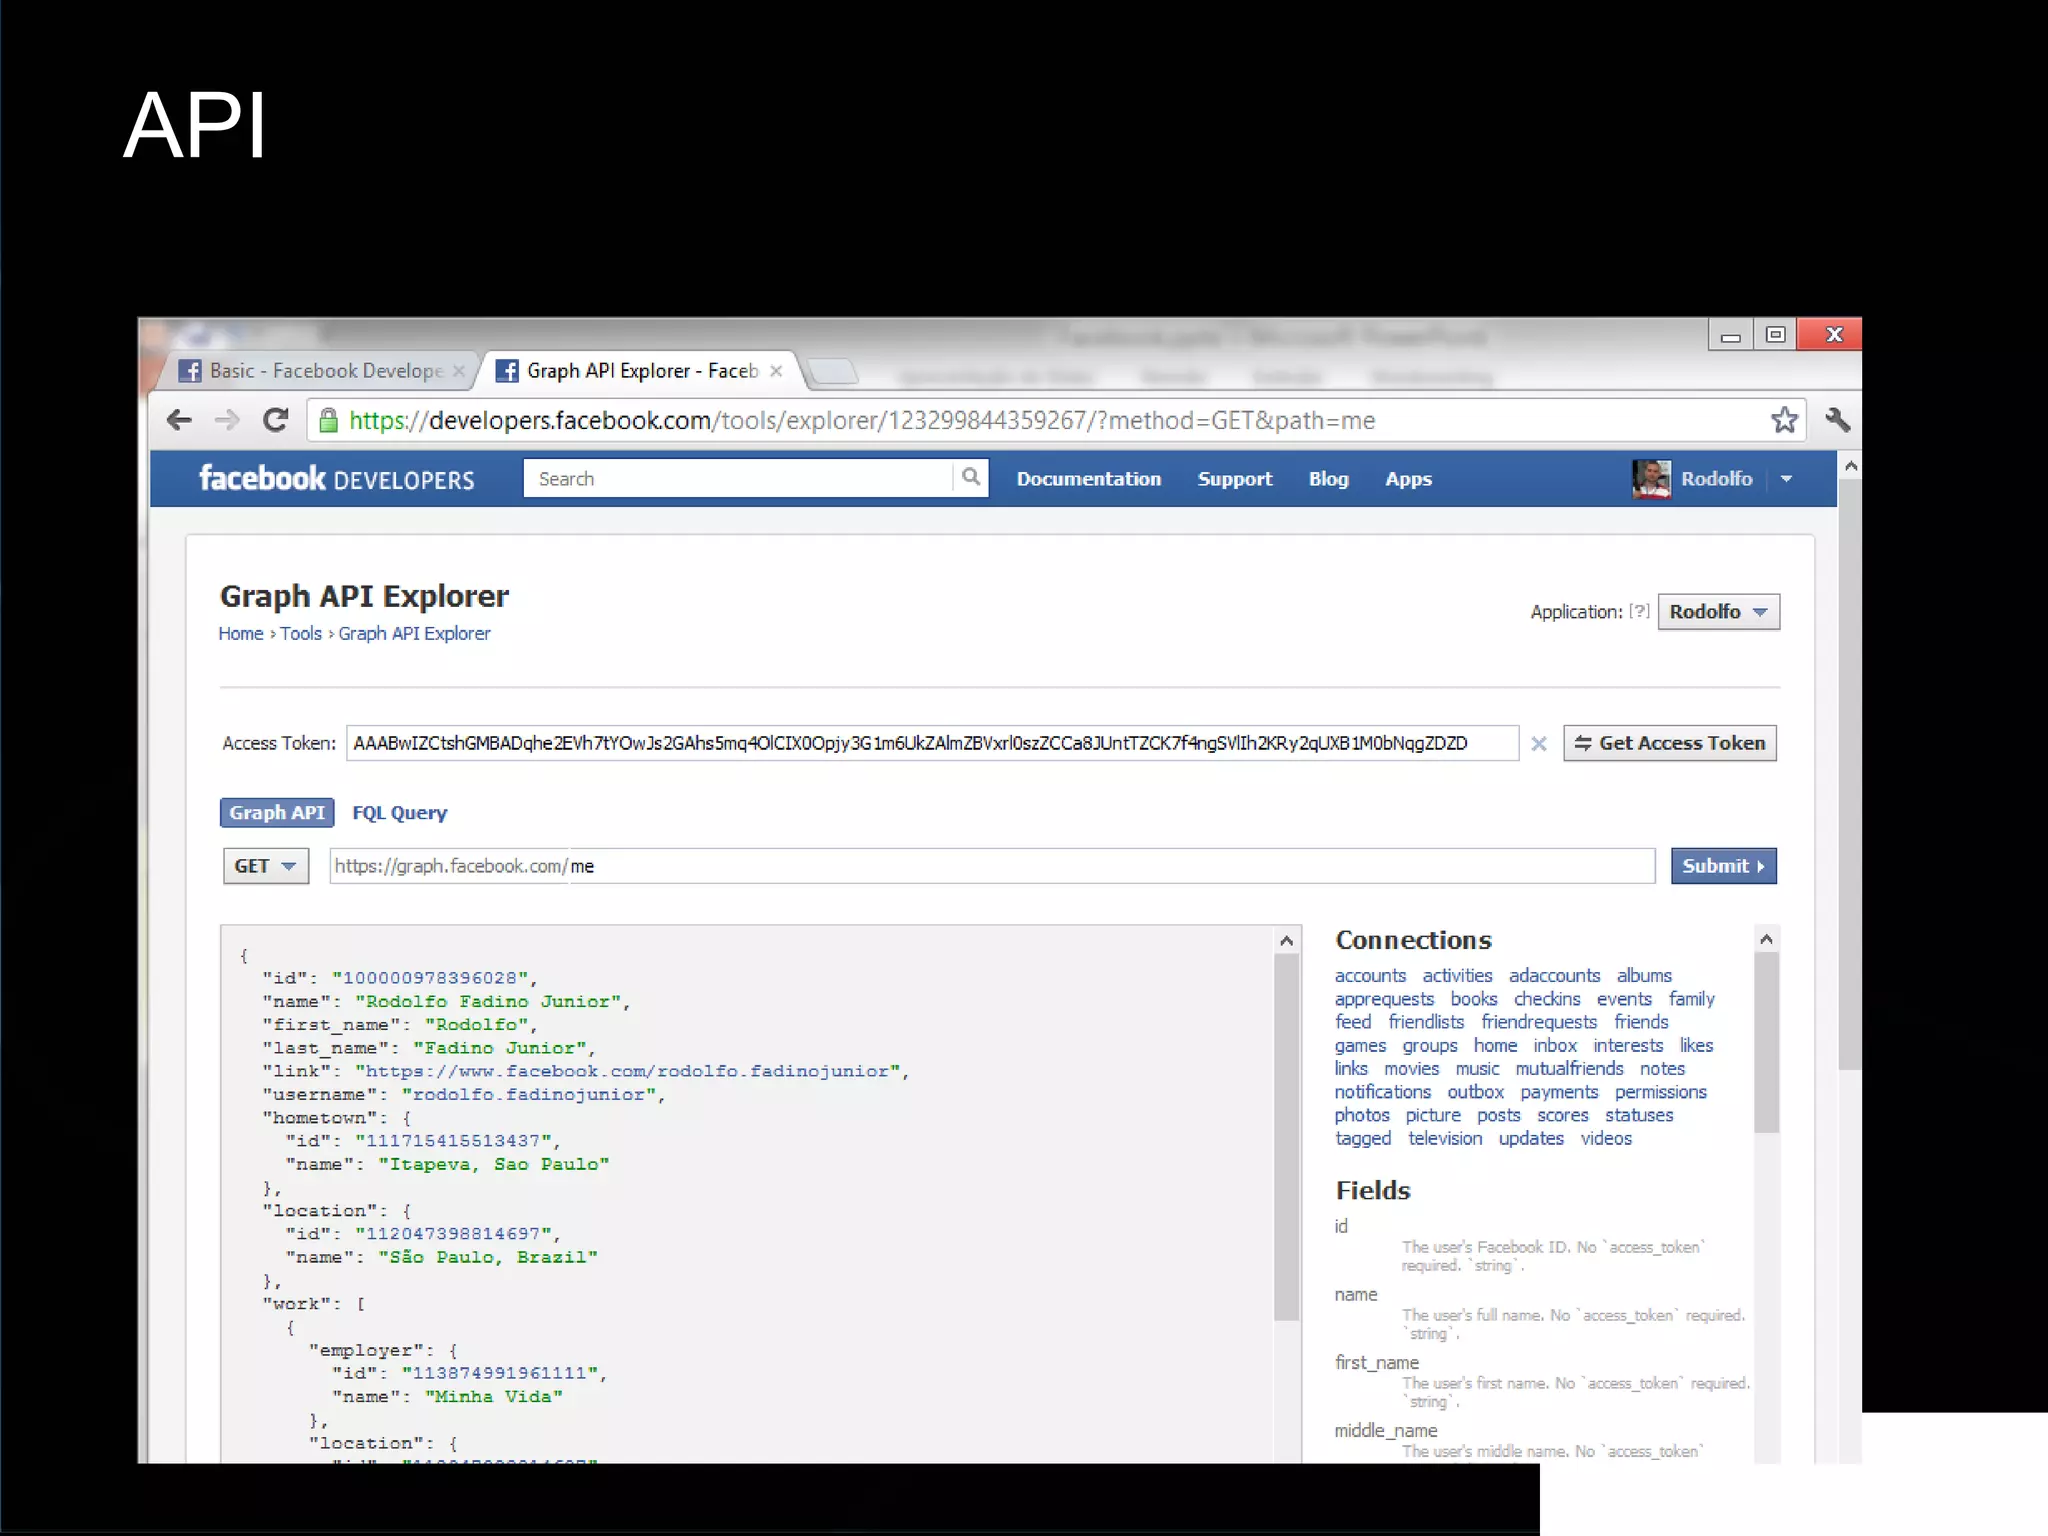Click the browser reload icon

[x=276, y=420]
